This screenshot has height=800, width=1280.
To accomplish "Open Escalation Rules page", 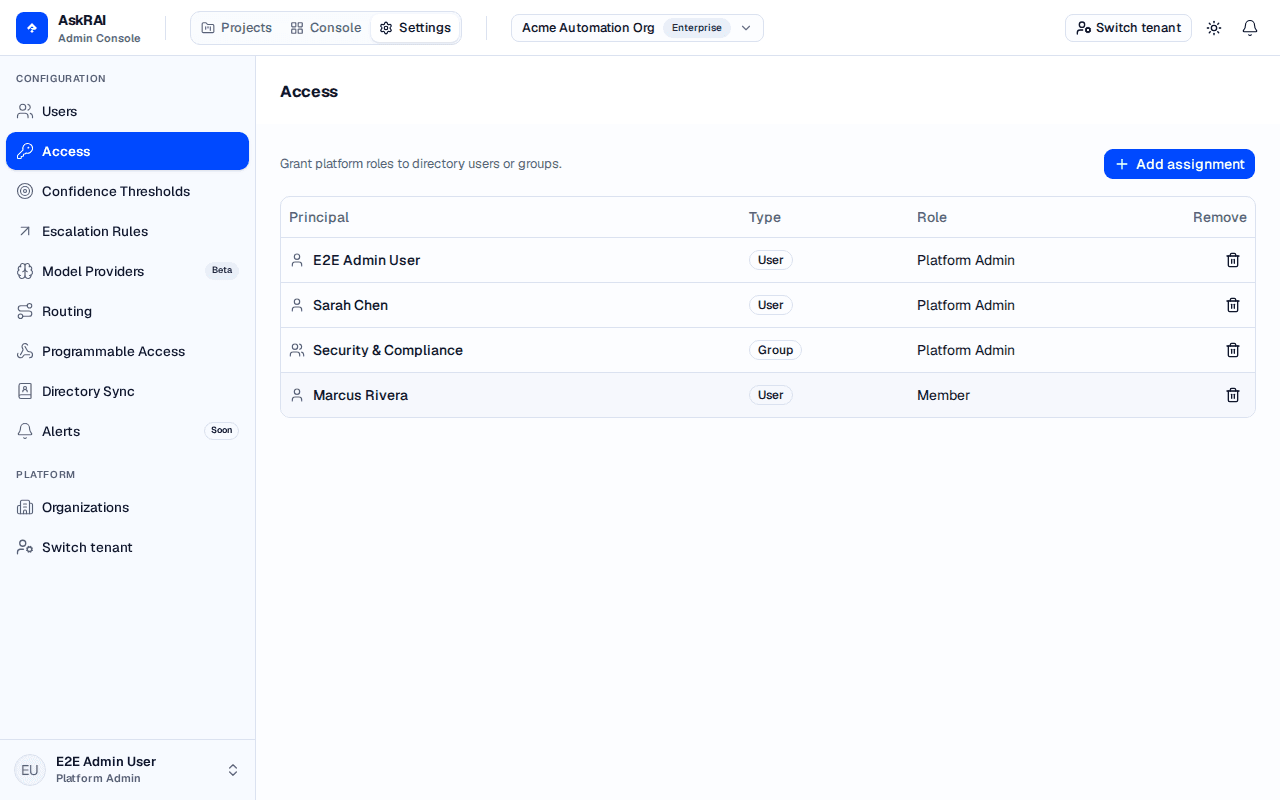I will click(x=127, y=231).
